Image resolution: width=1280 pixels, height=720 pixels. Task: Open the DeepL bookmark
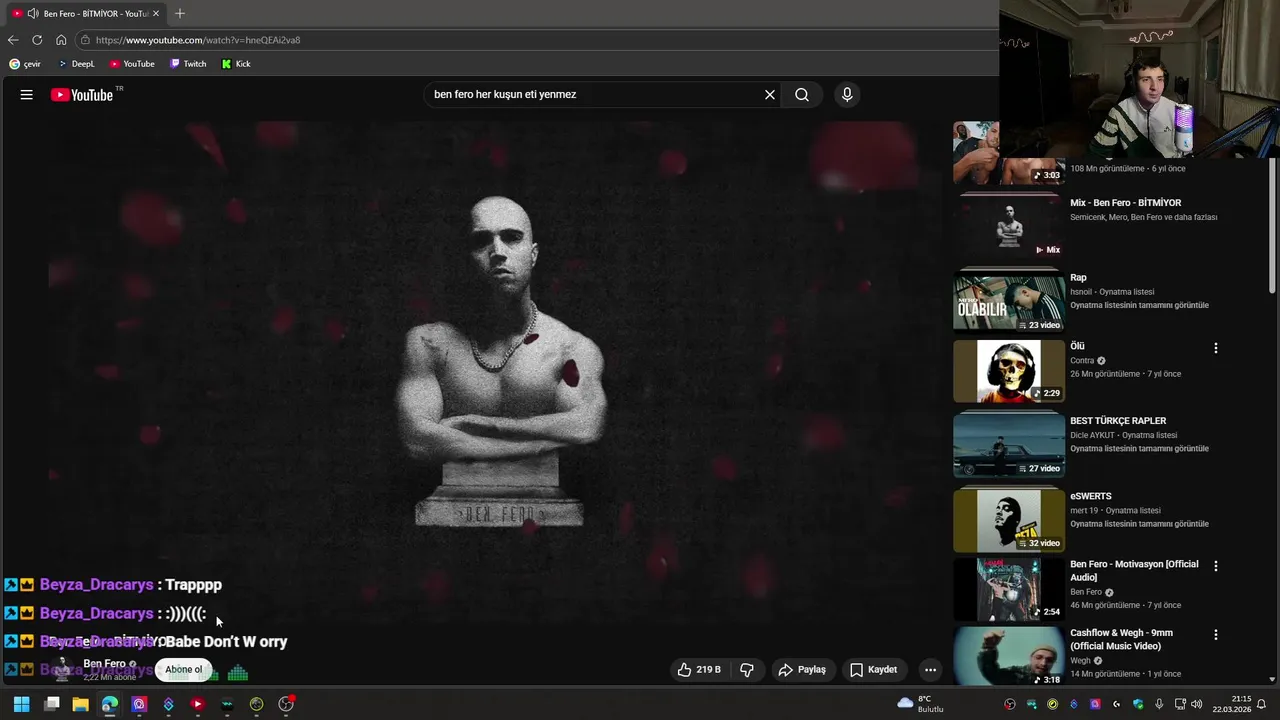pyautogui.click(x=76, y=64)
